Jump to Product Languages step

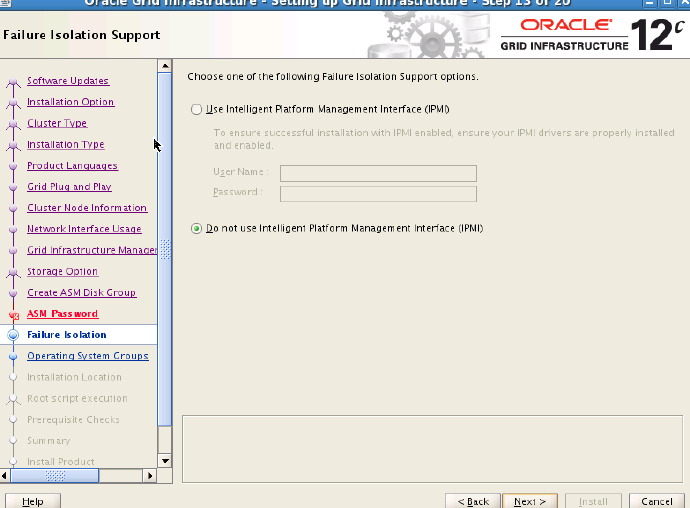tap(72, 166)
